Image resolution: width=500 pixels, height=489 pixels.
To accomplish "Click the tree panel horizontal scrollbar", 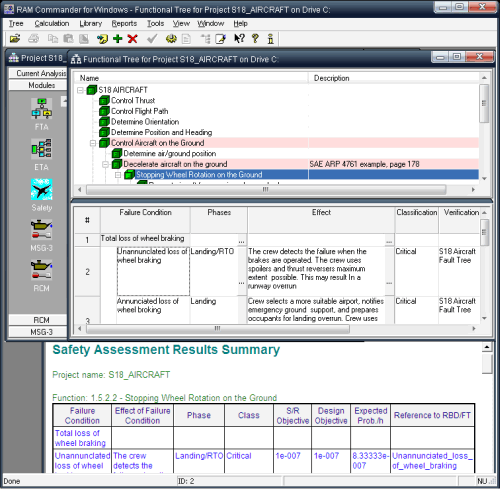I will click(x=266, y=190).
